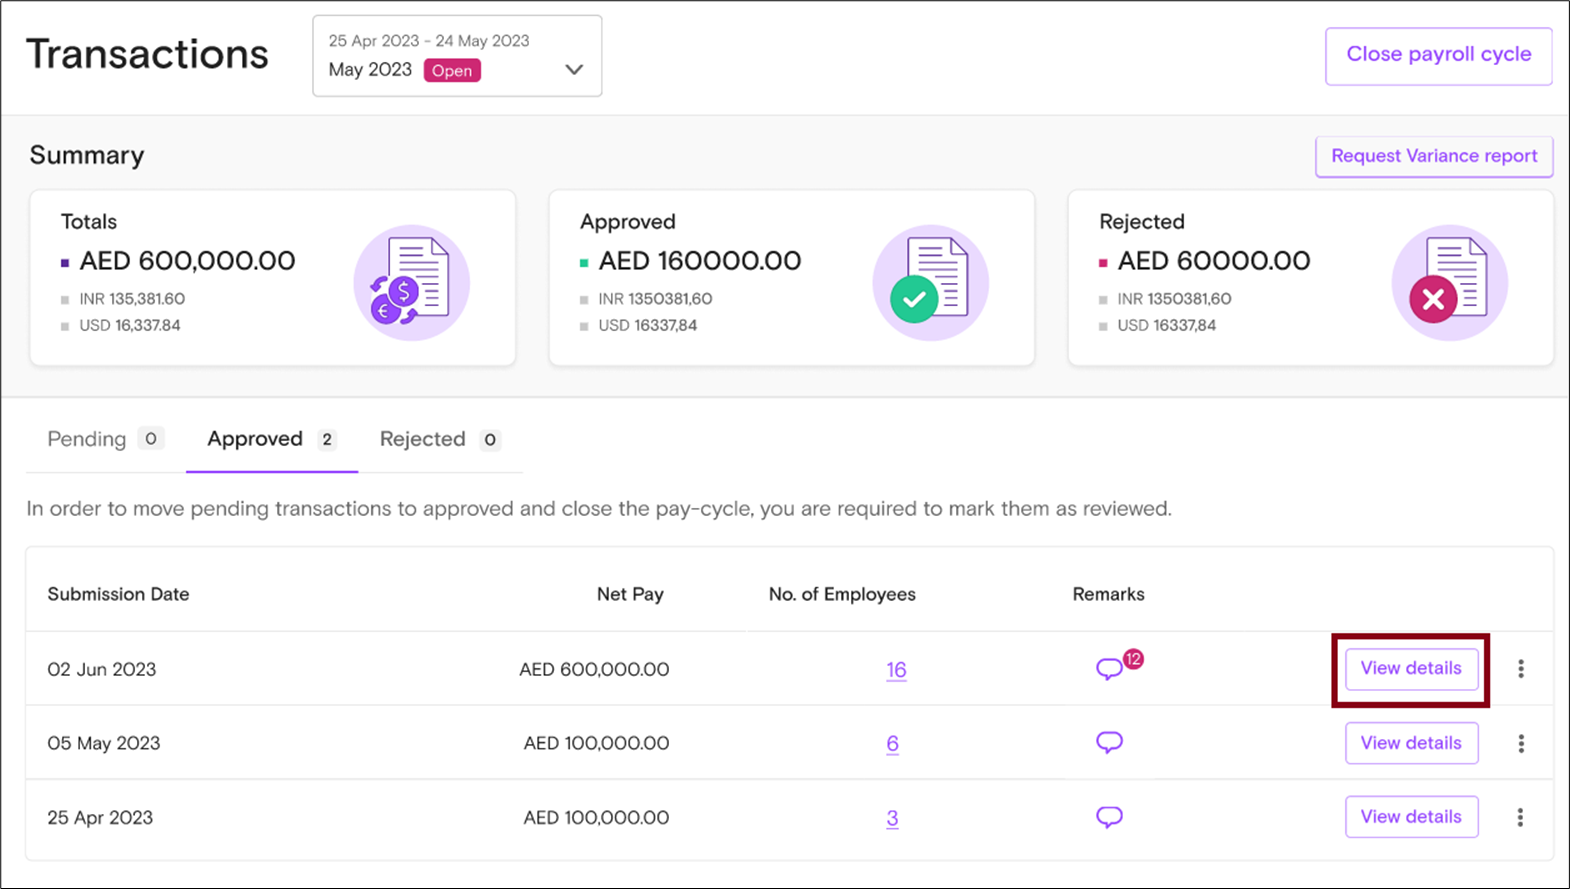Select the 05 May 2023 date cell
This screenshot has width=1570, height=889.
(x=104, y=743)
